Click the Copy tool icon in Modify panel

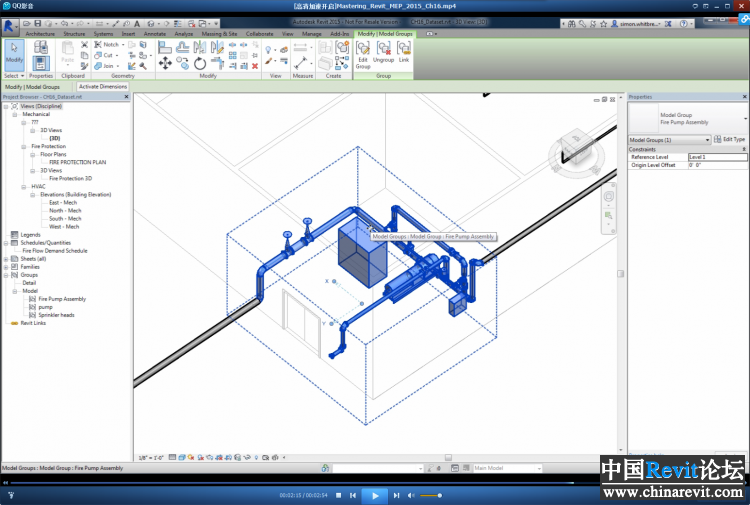click(182, 63)
